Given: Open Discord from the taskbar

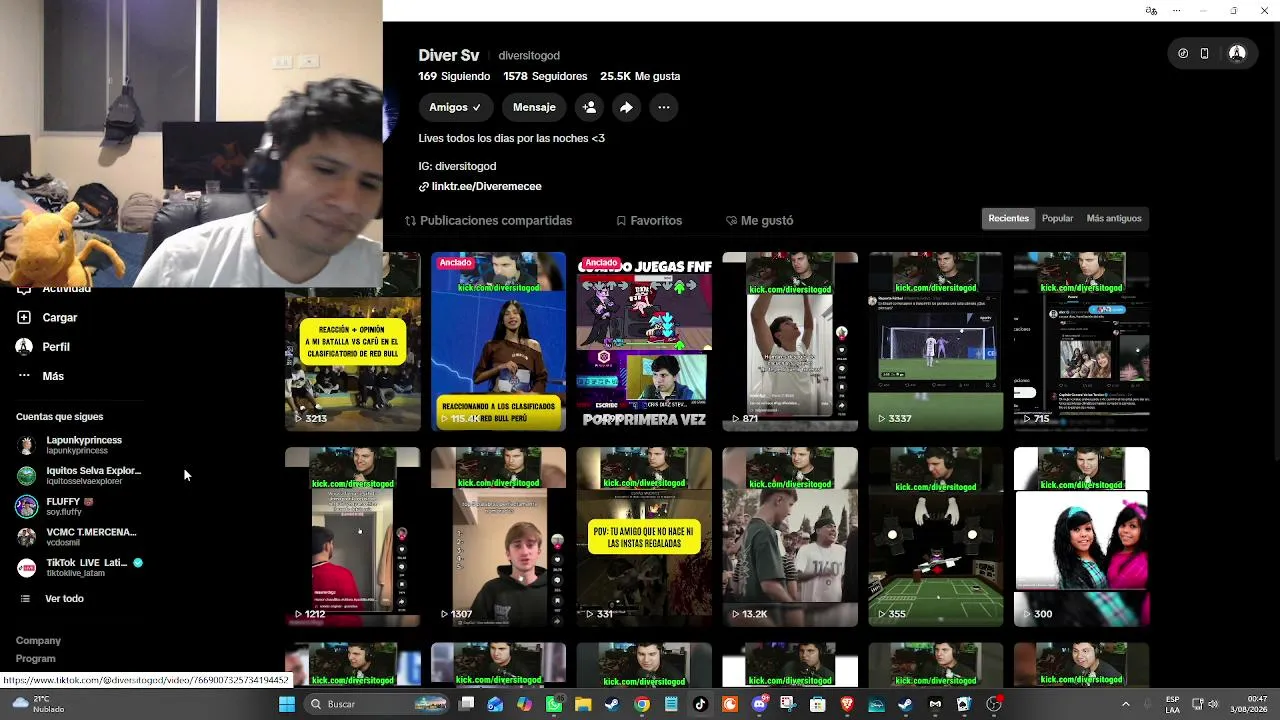Looking at the screenshot, I should tap(759, 704).
